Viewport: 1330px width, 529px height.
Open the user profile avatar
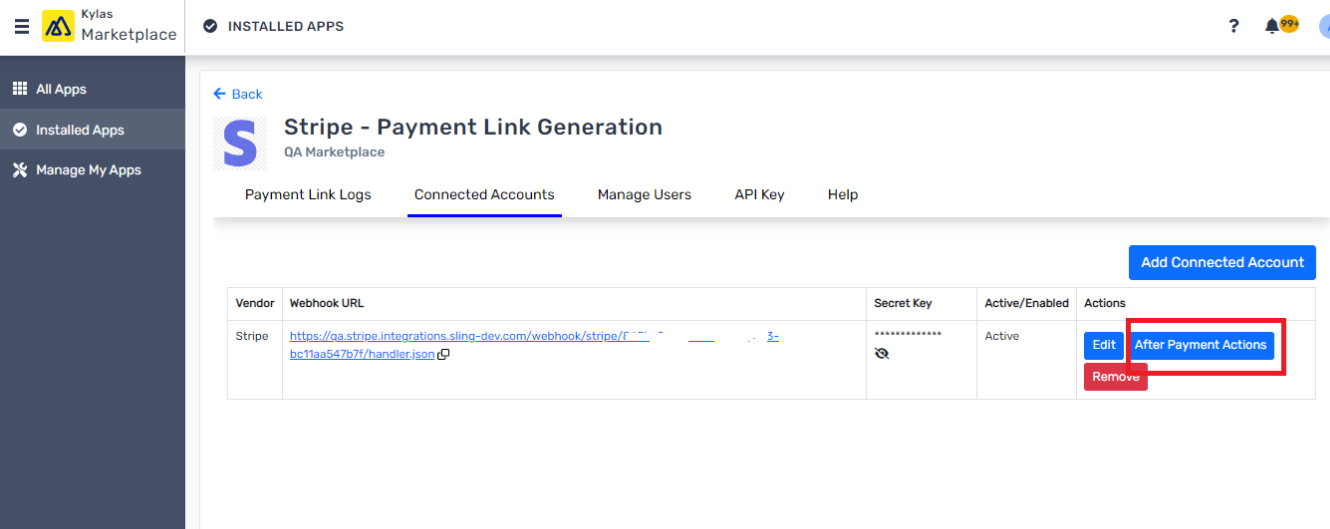pos(1324,26)
